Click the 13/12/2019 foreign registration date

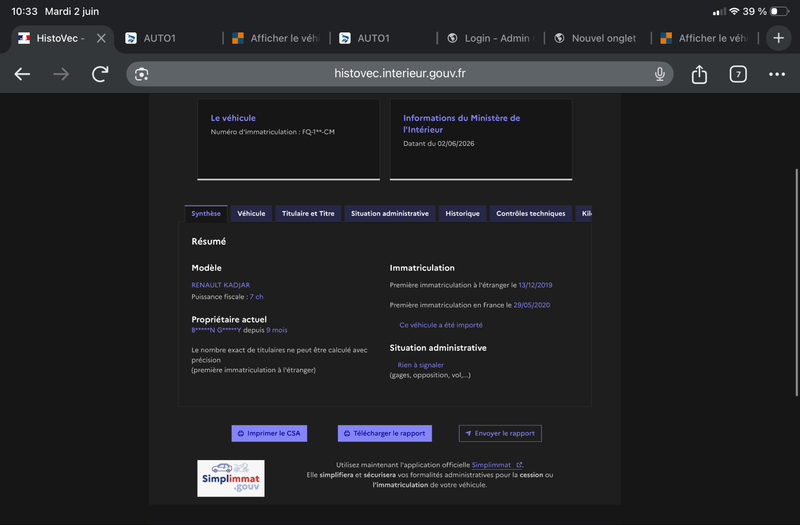535,285
